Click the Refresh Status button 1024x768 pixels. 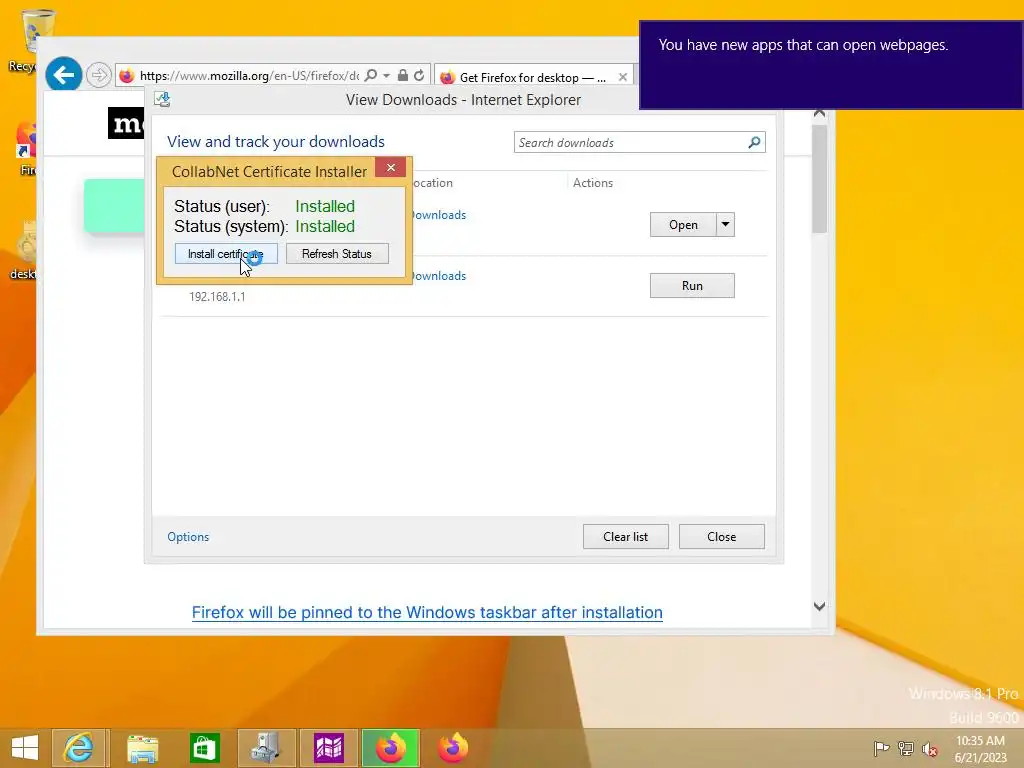pyautogui.click(x=337, y=253)
